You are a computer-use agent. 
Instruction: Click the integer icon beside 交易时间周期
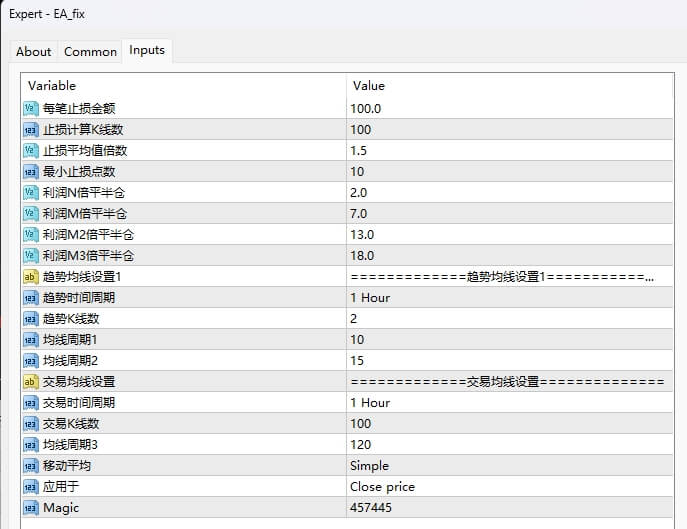pos(31,403)
